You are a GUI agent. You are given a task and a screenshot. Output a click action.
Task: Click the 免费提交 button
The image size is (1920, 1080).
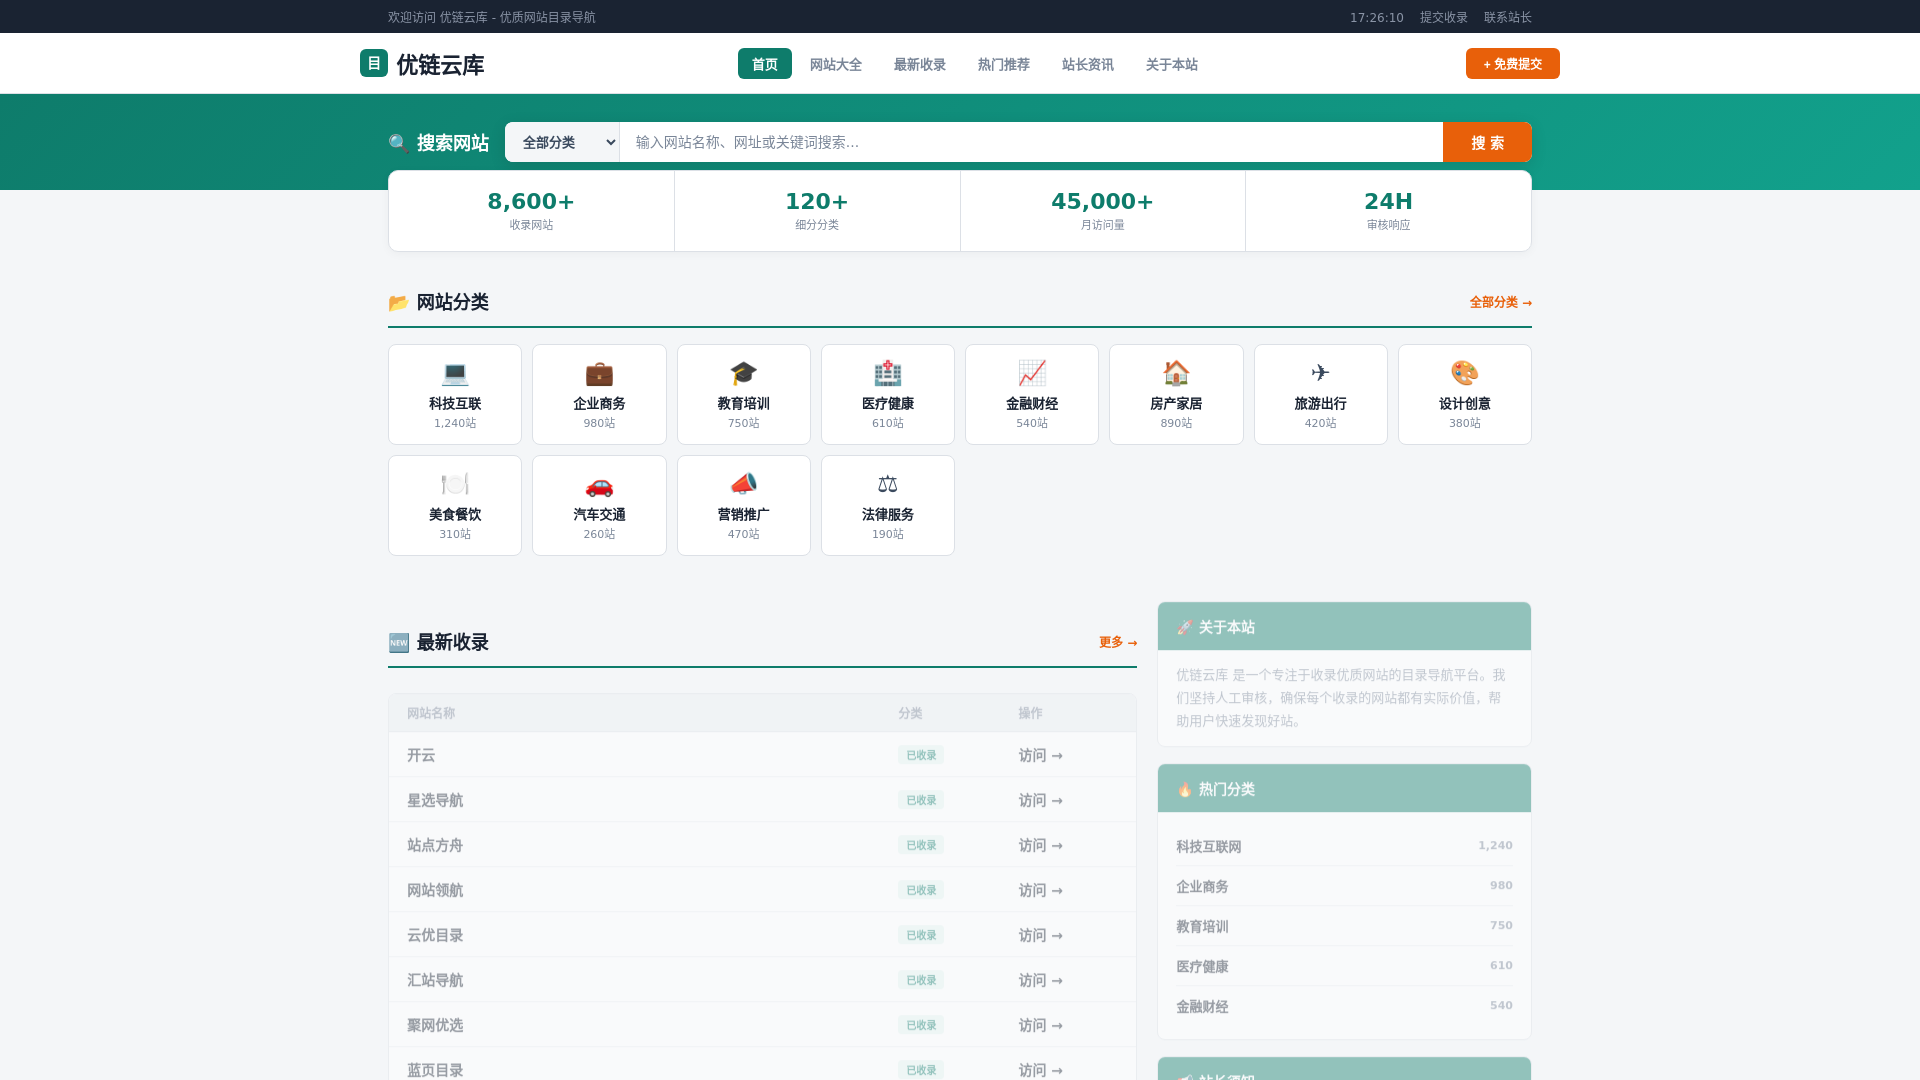click(1513, 63)
